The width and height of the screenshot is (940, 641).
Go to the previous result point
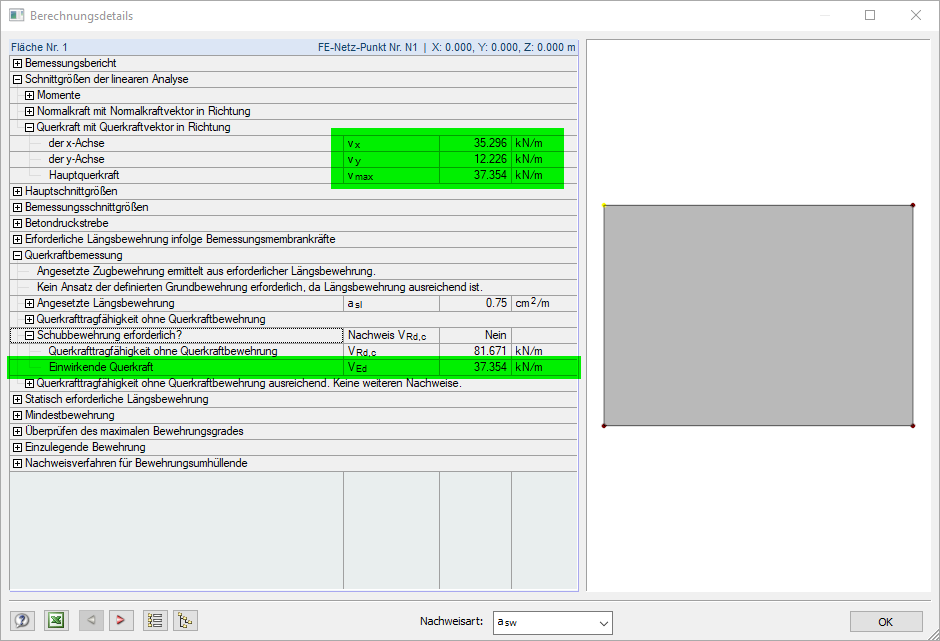point(91,620)
